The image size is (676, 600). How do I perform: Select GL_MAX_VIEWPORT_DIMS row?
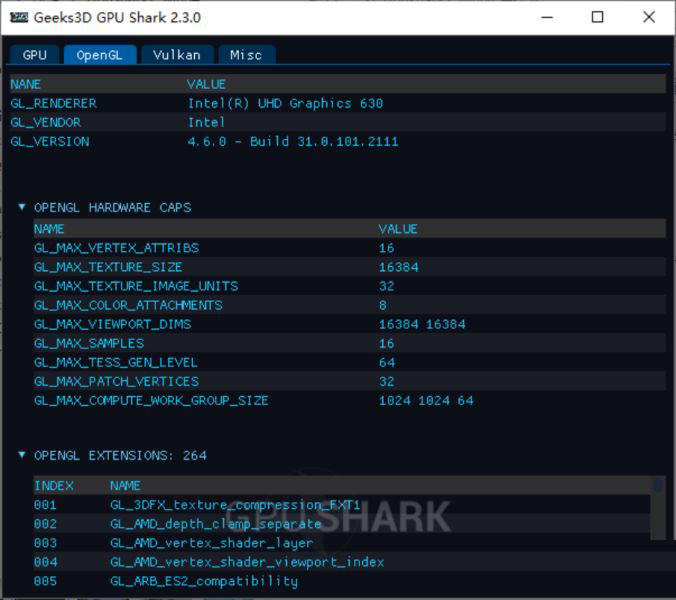click(350, 324)
